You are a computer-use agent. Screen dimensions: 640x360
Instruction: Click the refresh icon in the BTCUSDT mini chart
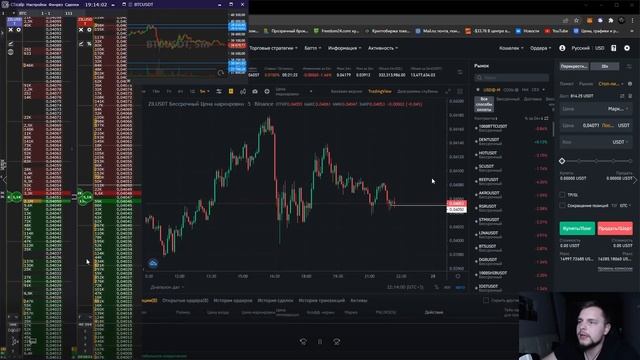pos(221,73)
